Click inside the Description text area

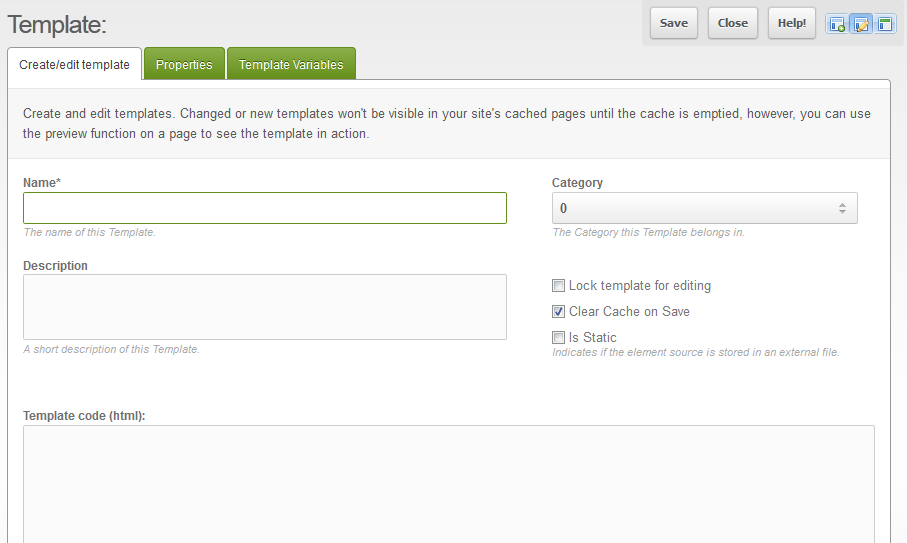265,307
